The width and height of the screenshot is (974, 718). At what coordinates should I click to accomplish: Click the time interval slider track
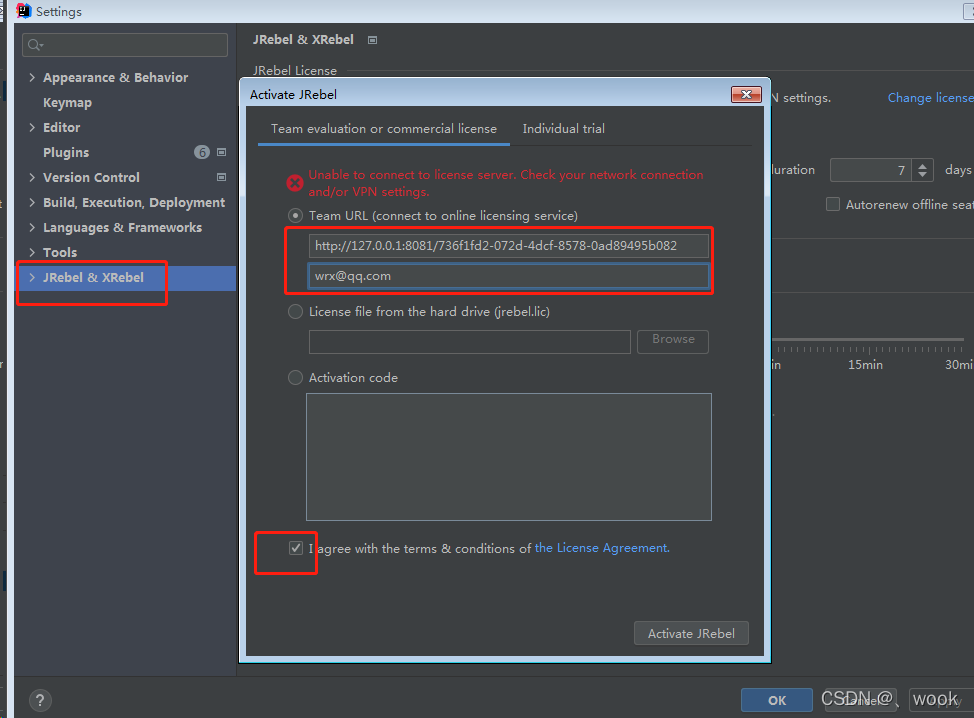coord(867,340)
